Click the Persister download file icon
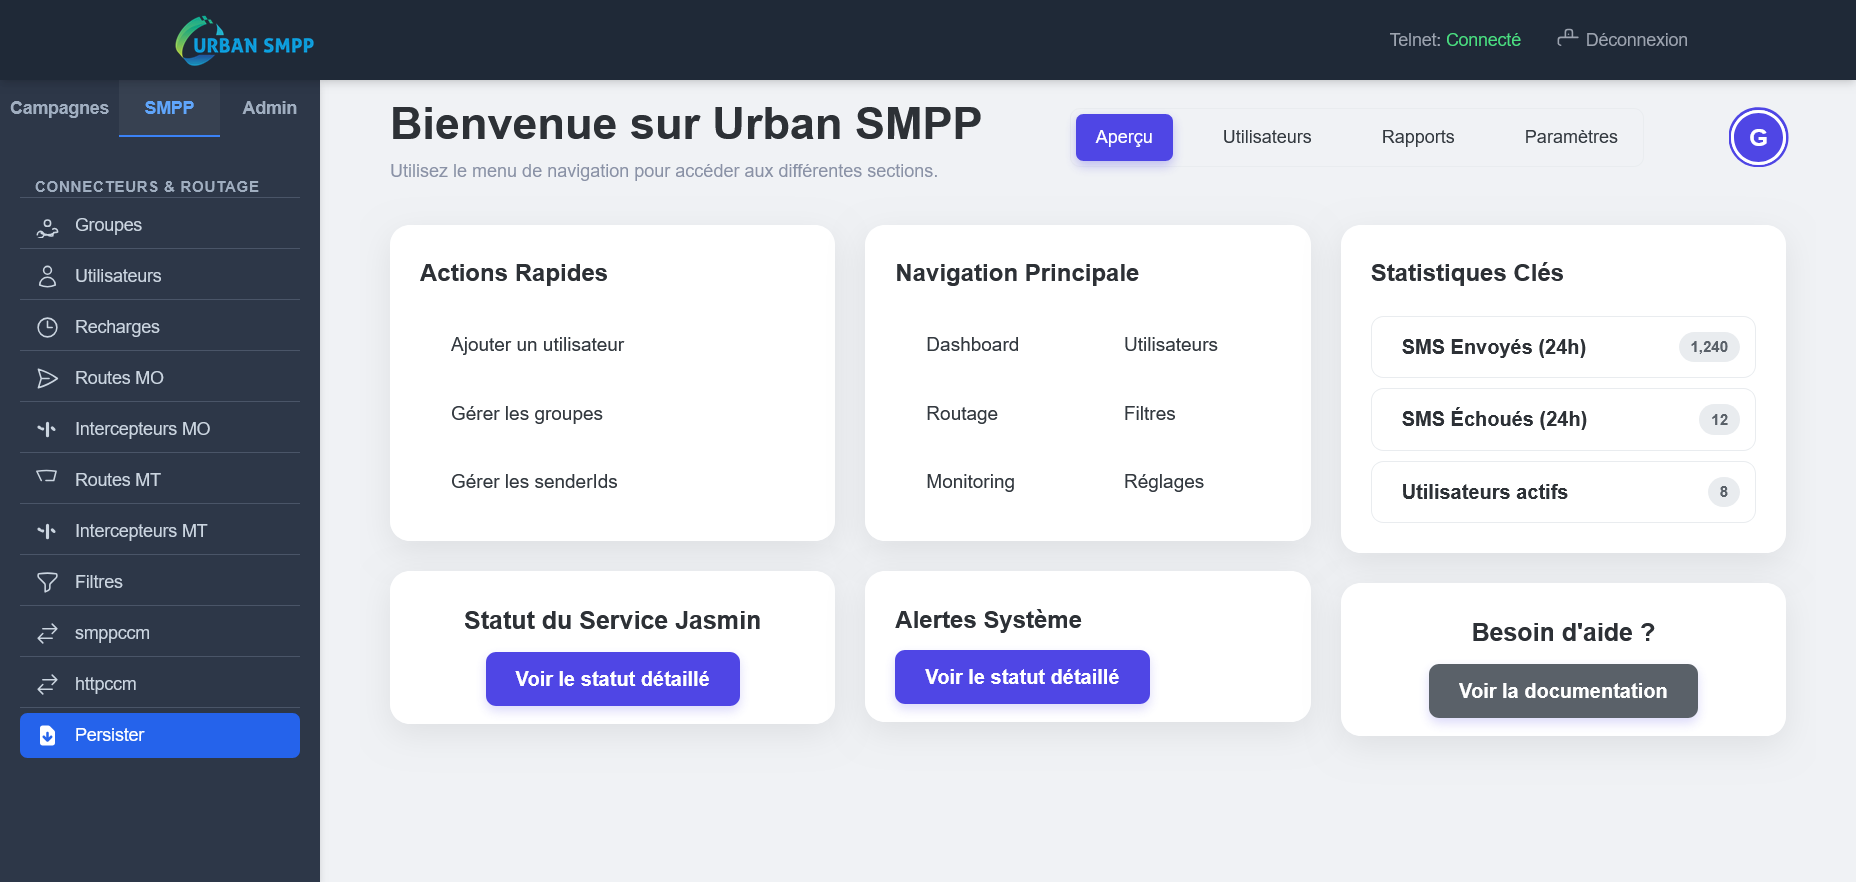1856x882 pixels. click(x=47, y=736)
